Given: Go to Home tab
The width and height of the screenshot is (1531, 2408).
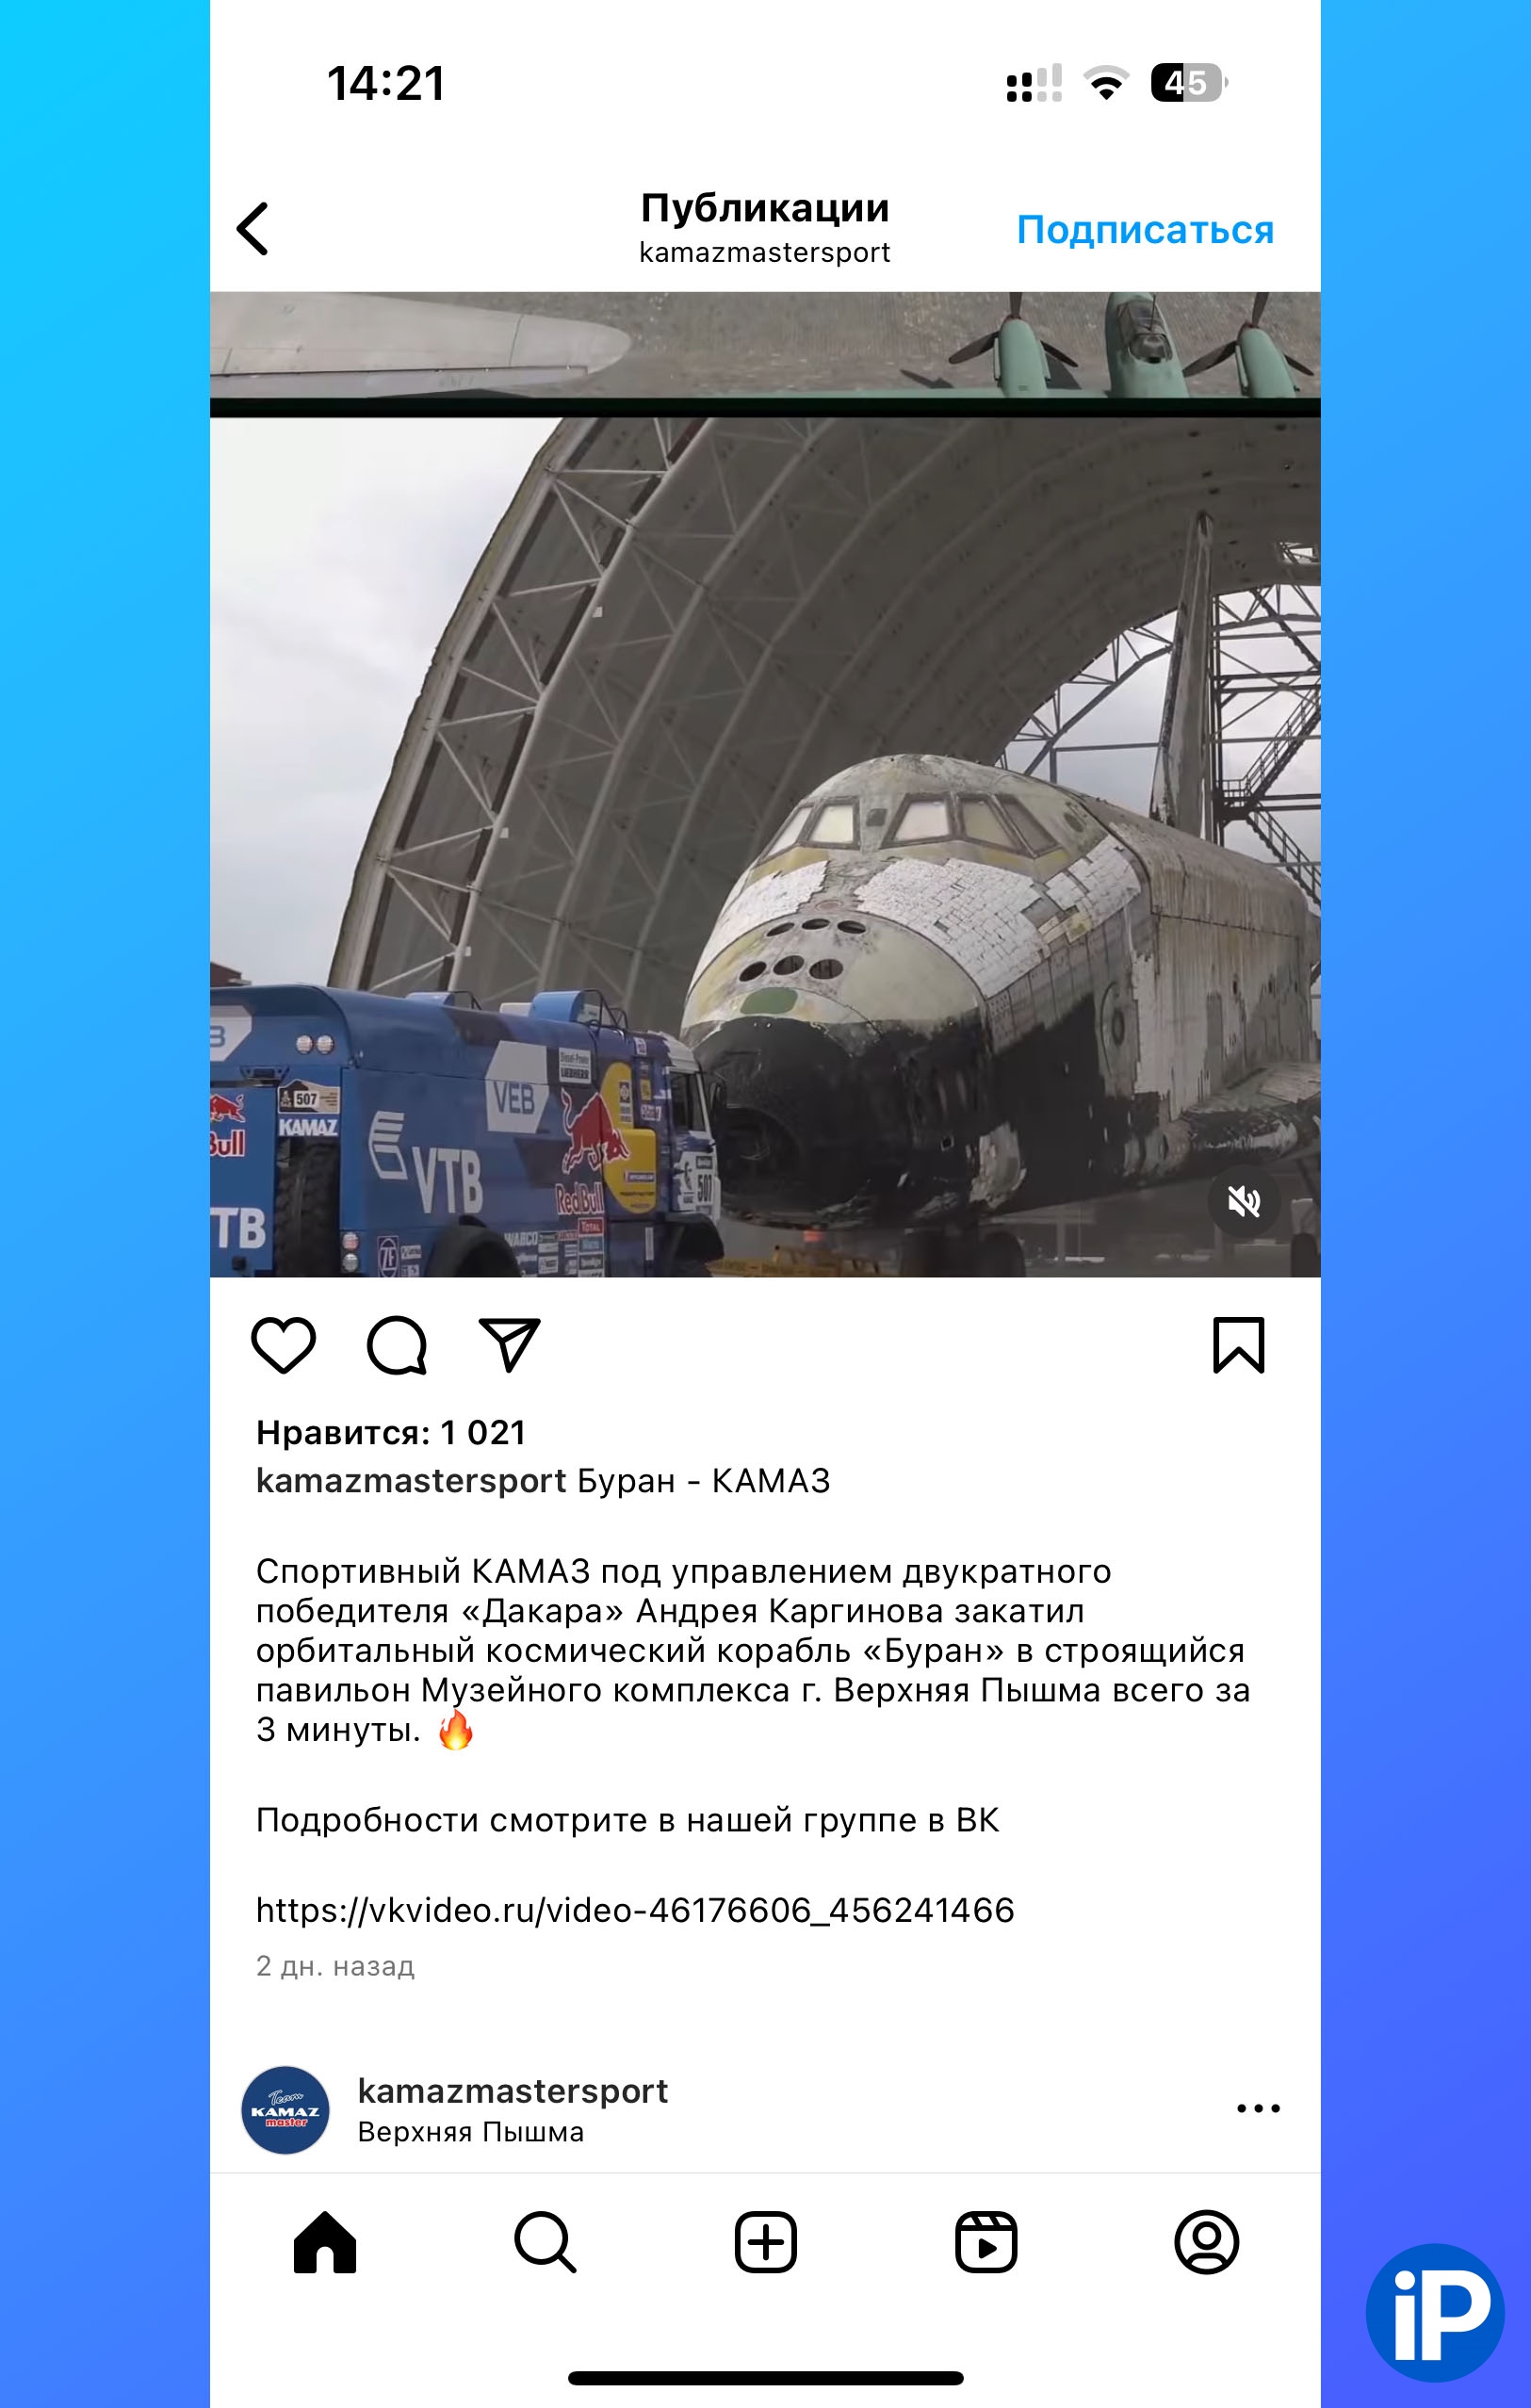Looking at the screenshot, I should [x=325, y=2242].
